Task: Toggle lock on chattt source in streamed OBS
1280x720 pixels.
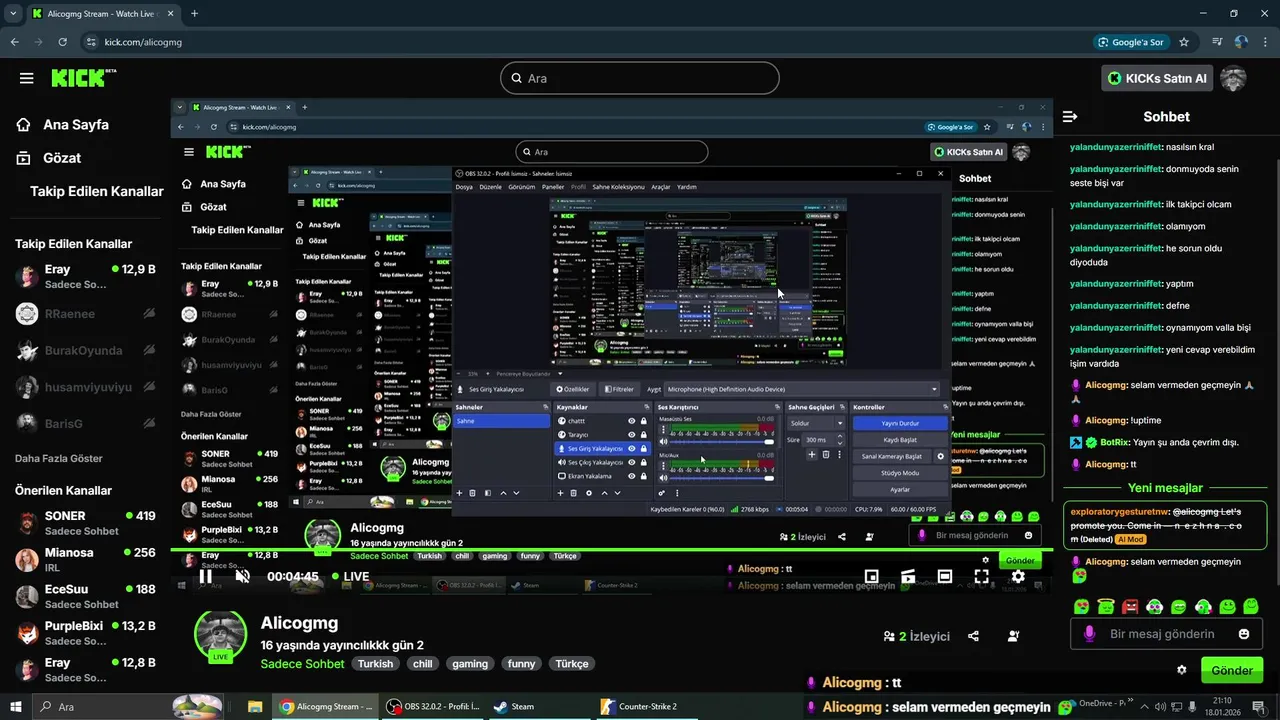Action: pos(643,421)
